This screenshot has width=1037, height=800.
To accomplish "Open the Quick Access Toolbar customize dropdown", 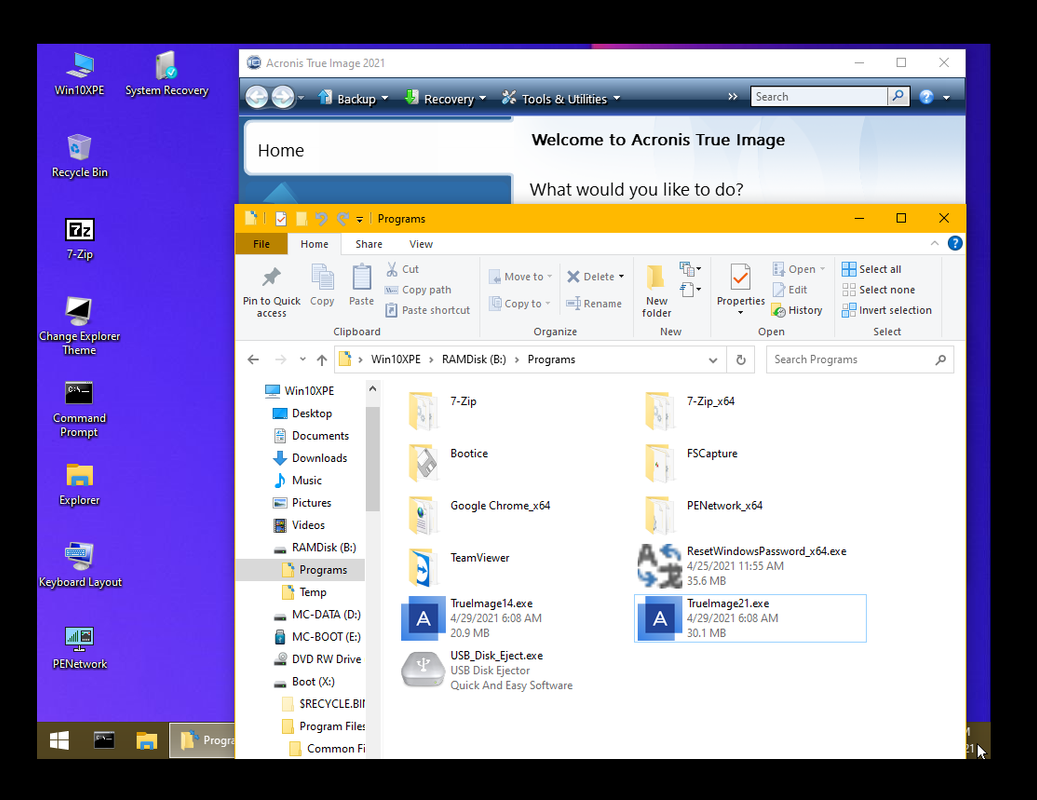I will 360,219.
